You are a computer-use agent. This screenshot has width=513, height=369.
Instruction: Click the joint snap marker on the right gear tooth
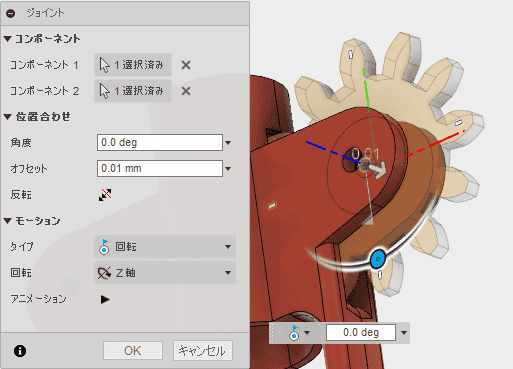click(459, 123)
